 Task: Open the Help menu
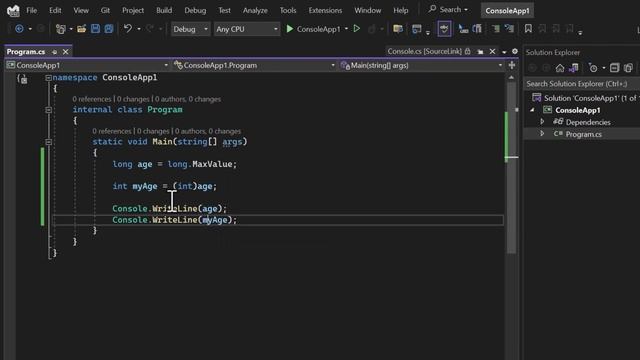400,11
